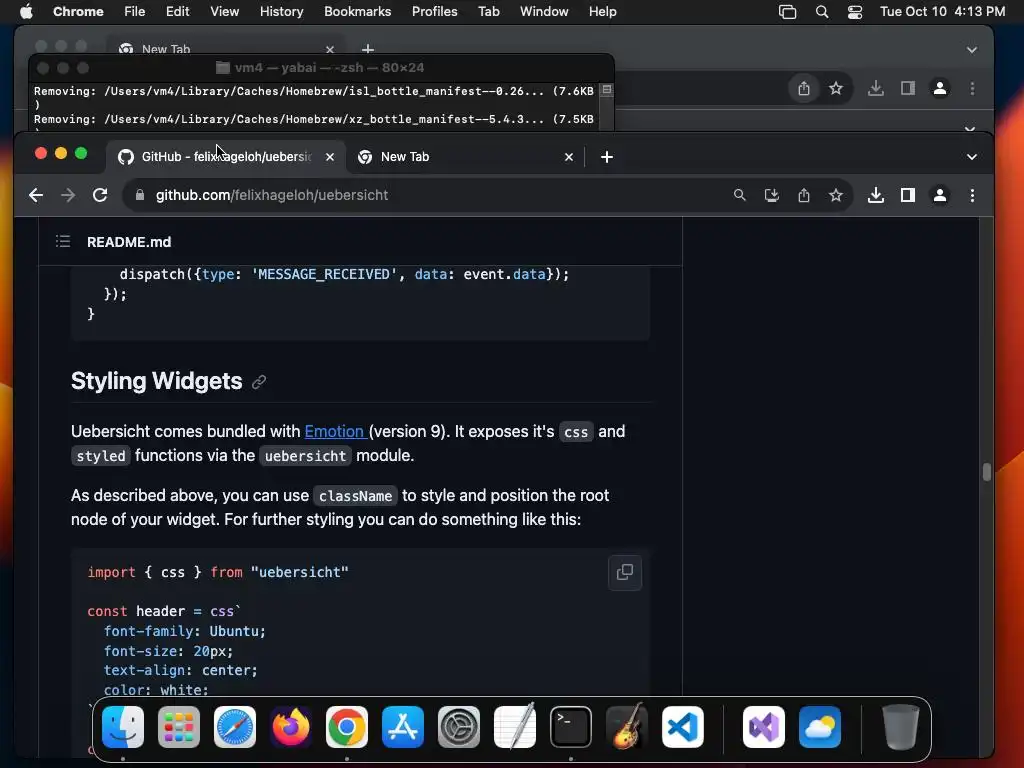Open the Emotion link
The width and height of the screenshot is (1024, 768).
pos(334,432)
